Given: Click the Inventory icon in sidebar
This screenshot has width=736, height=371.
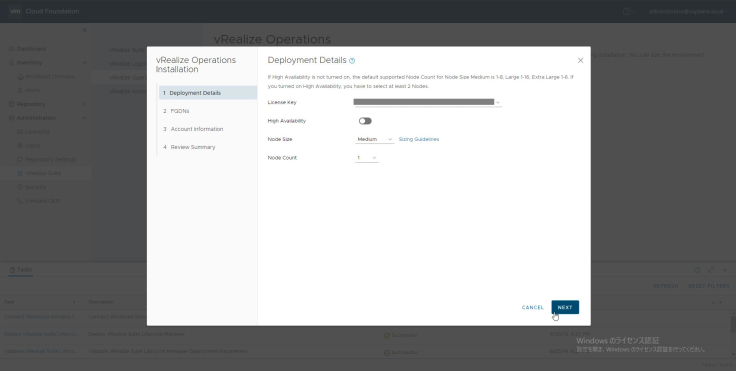Looking at the screenshot, I should [x=11, y=62].
